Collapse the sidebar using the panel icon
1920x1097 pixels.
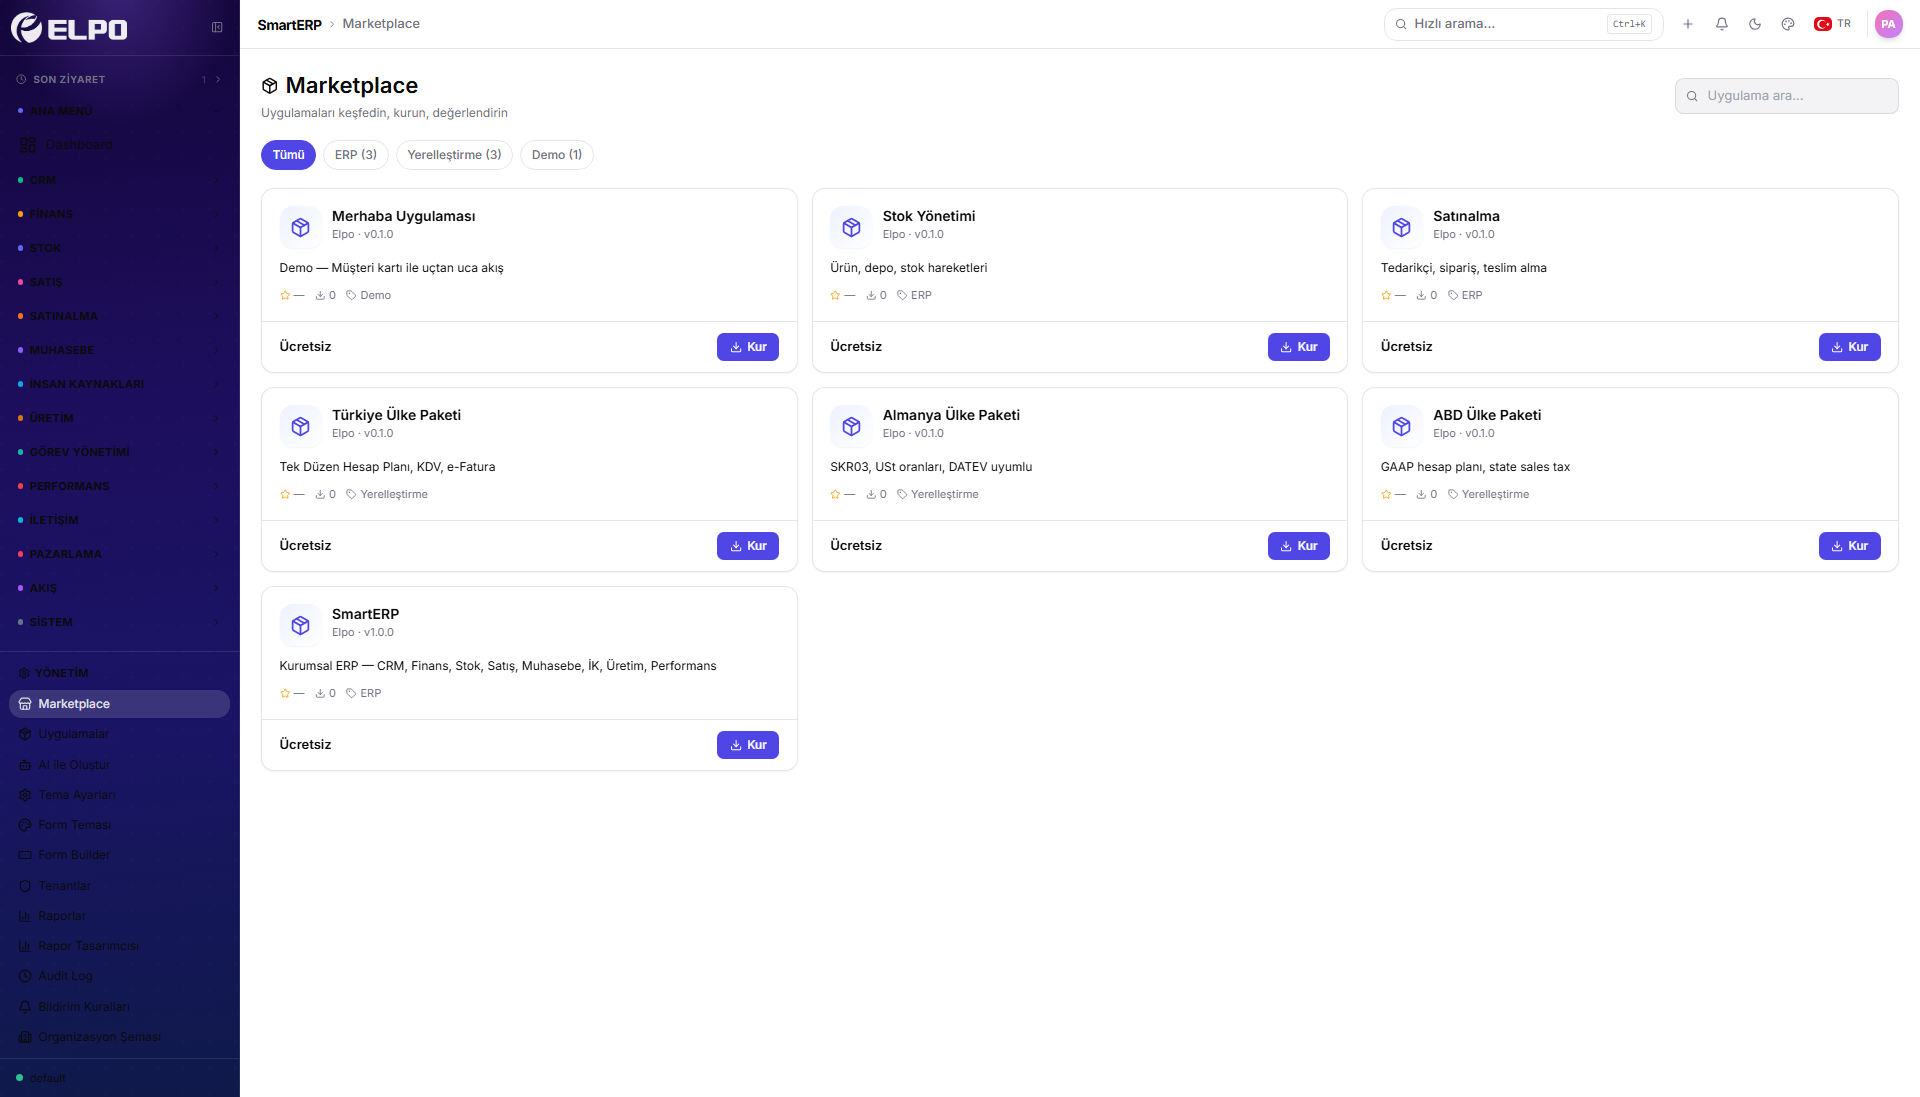[x=217, y=27]
